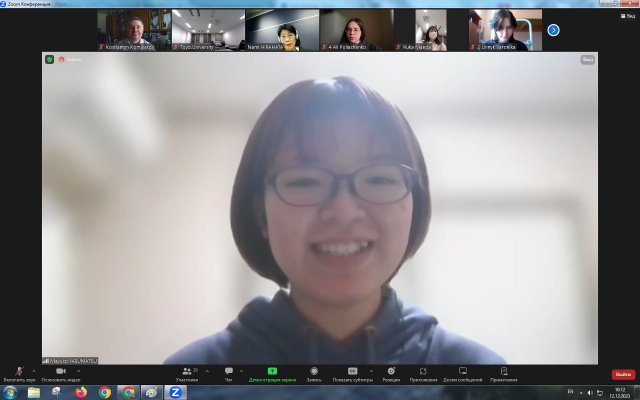
Task: Open the Notes (Примечания) icon
Action: (x=504, y=372)
